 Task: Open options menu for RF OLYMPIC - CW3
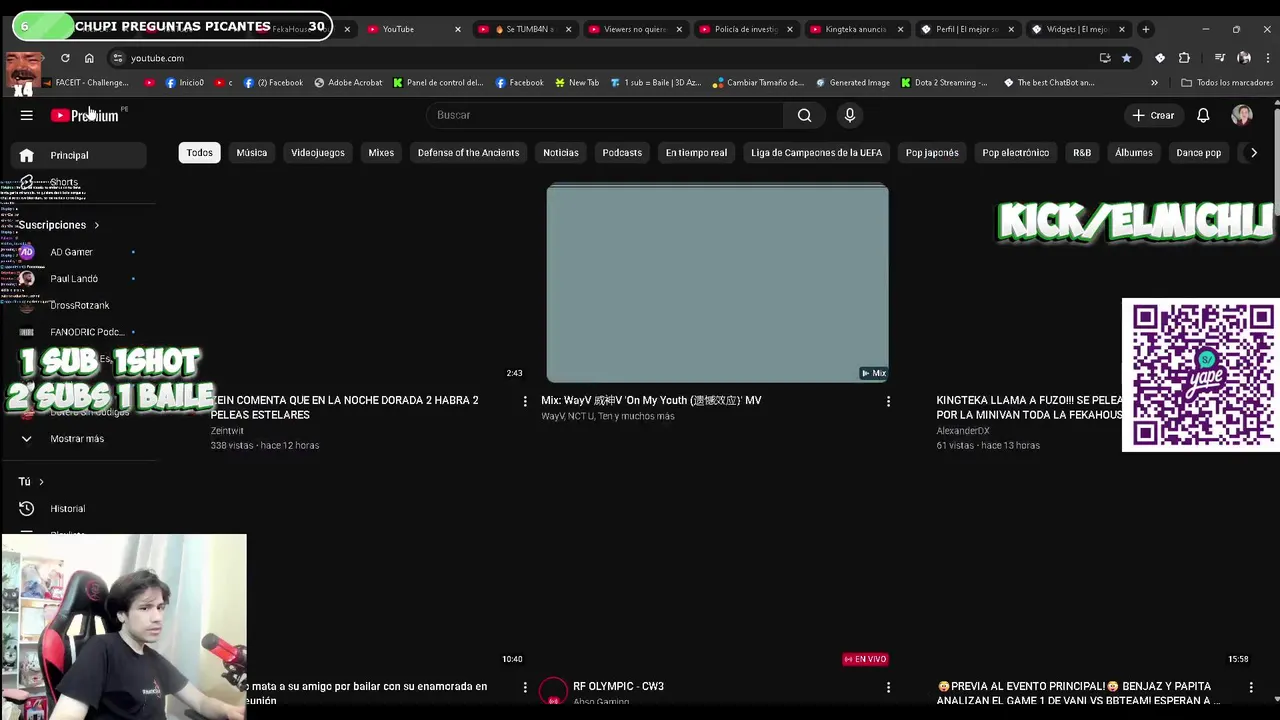[888, 687]
